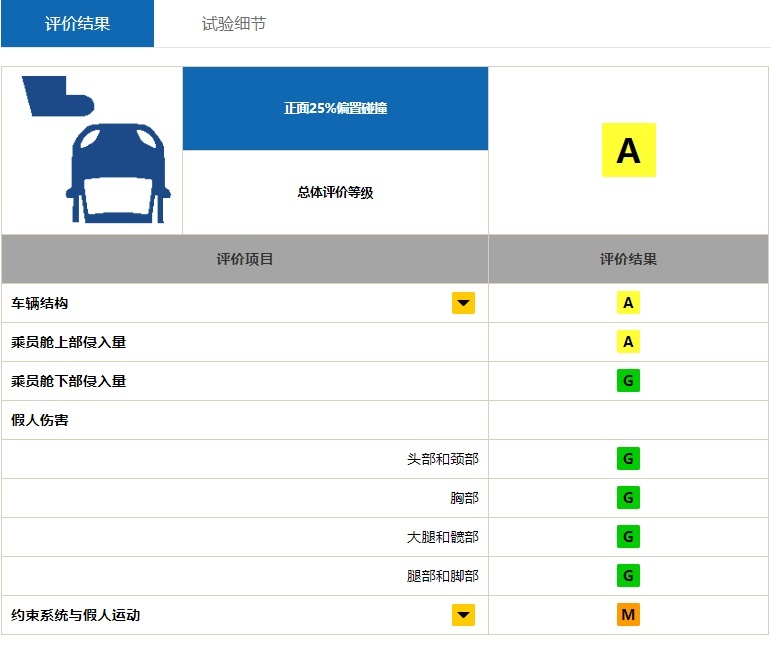The width and height of the screenshot is (776, 647).
Task: Switch to the 评价结果 tab
Action: pos(77,23)
